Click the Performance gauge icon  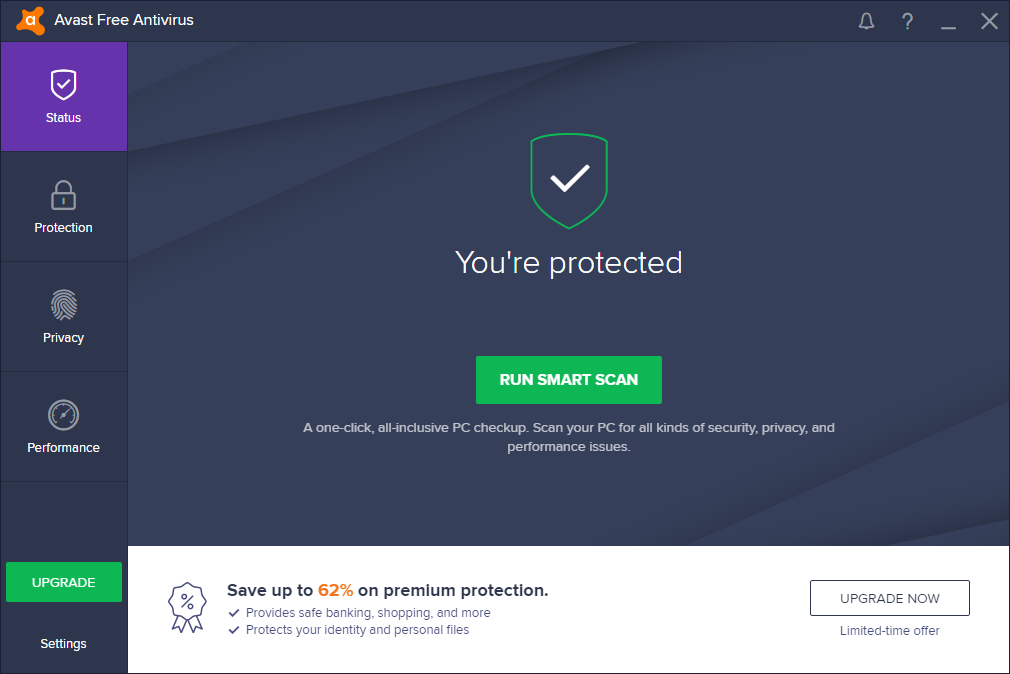point(63,414)
